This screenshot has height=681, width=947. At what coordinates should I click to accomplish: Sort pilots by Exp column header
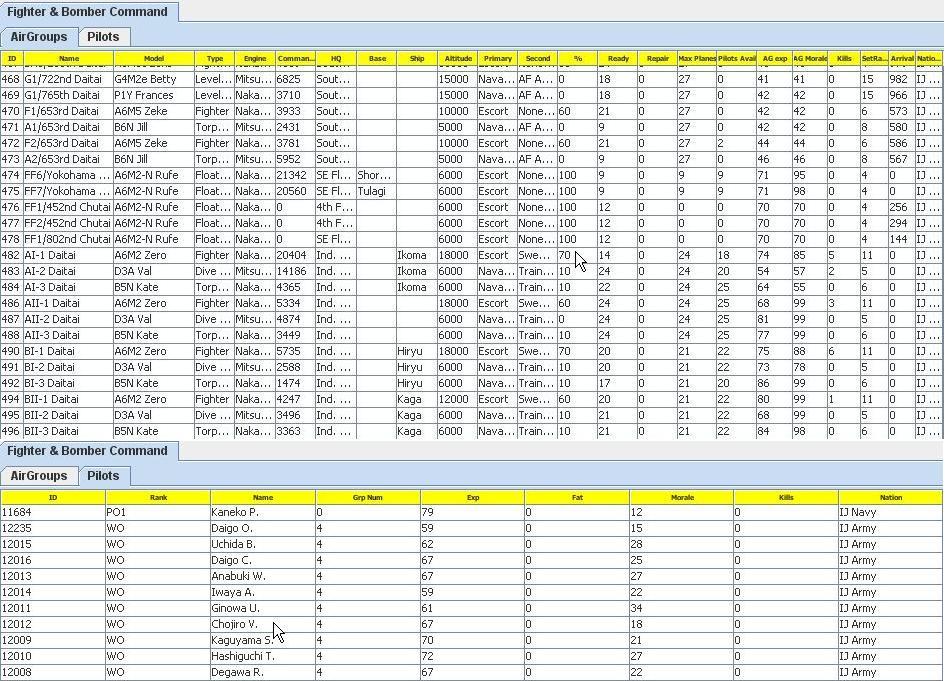coord(473,497)
